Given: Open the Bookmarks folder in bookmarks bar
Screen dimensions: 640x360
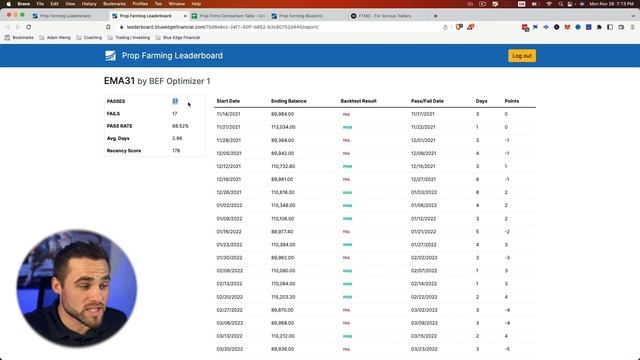Looking at the screenshot, I should coord(19,38).
